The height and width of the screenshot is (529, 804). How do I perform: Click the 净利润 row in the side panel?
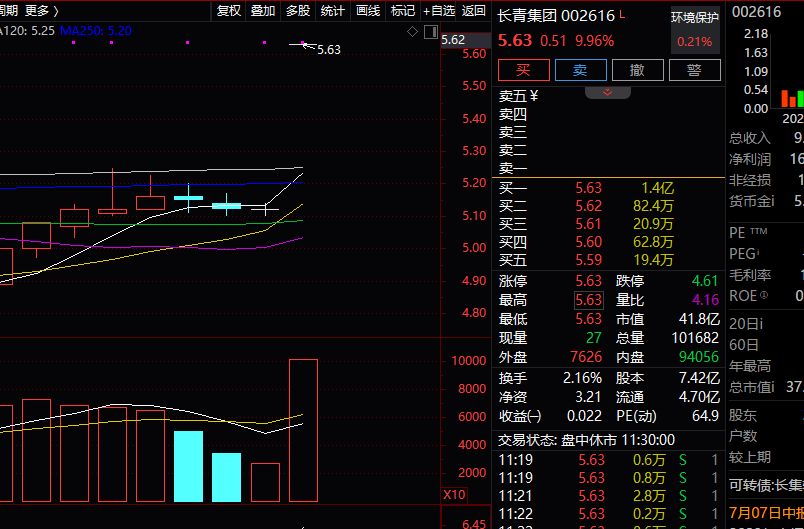coord(766,159)
